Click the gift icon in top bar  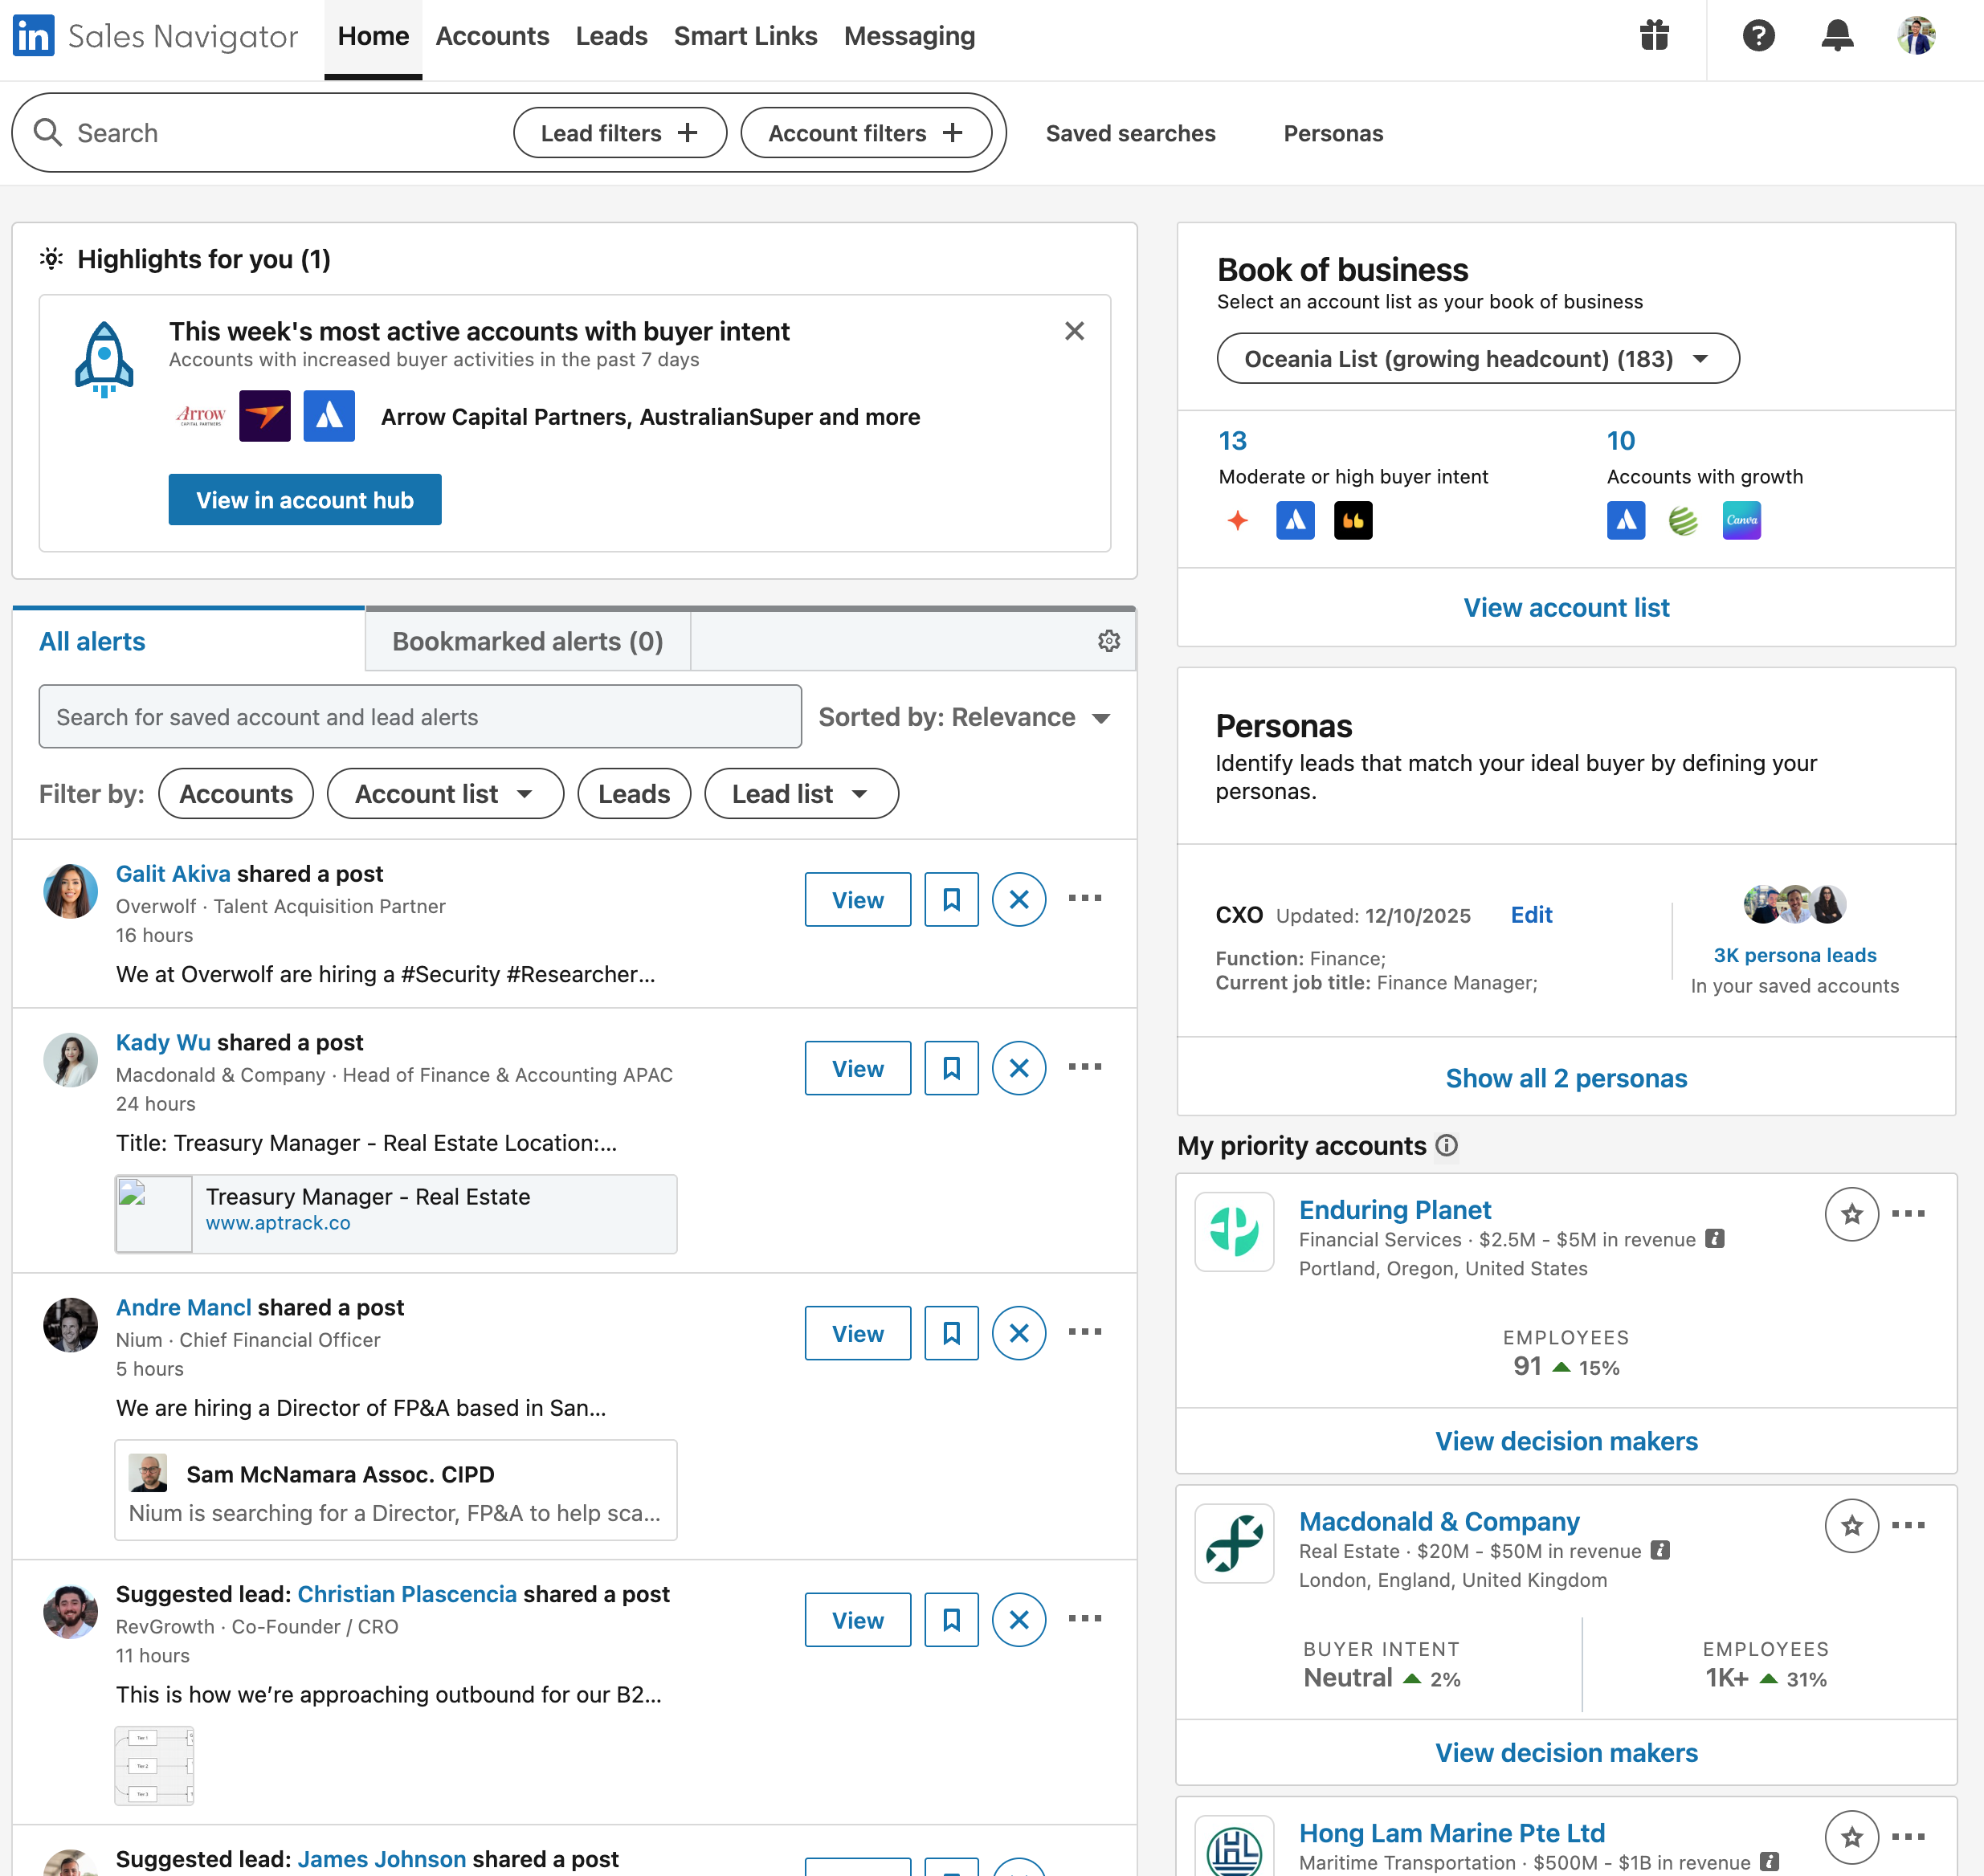tap(1655, 36)
